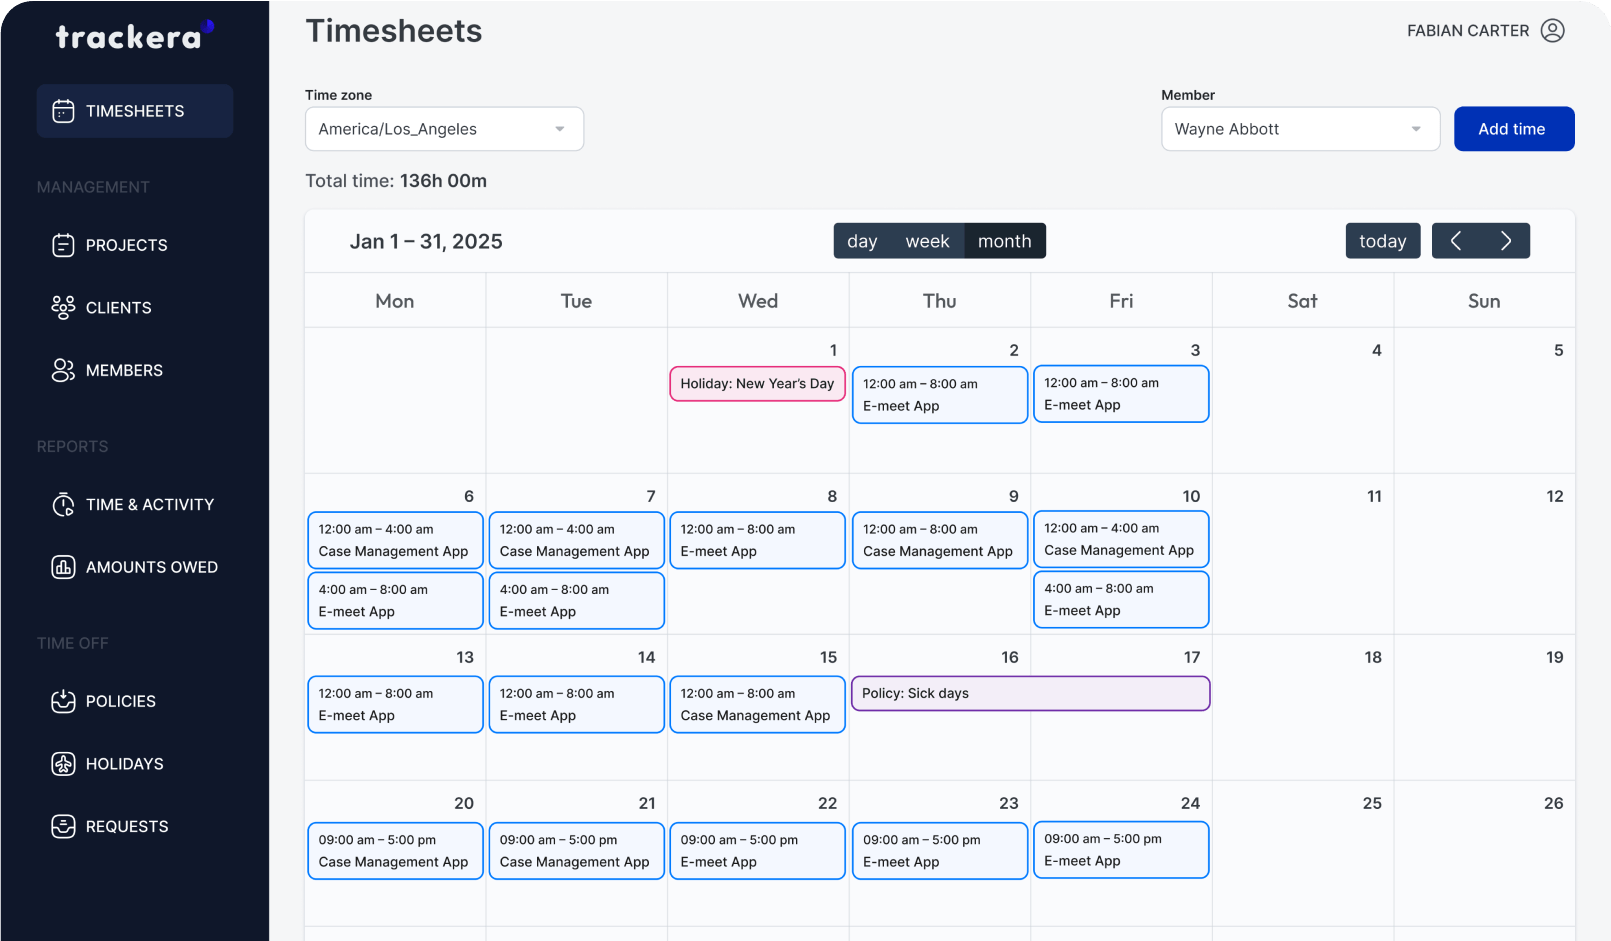Viewport: 1611px width, 941px height.
Task: Open the Policy: Sick days entry
Action: click(1030, 693)
